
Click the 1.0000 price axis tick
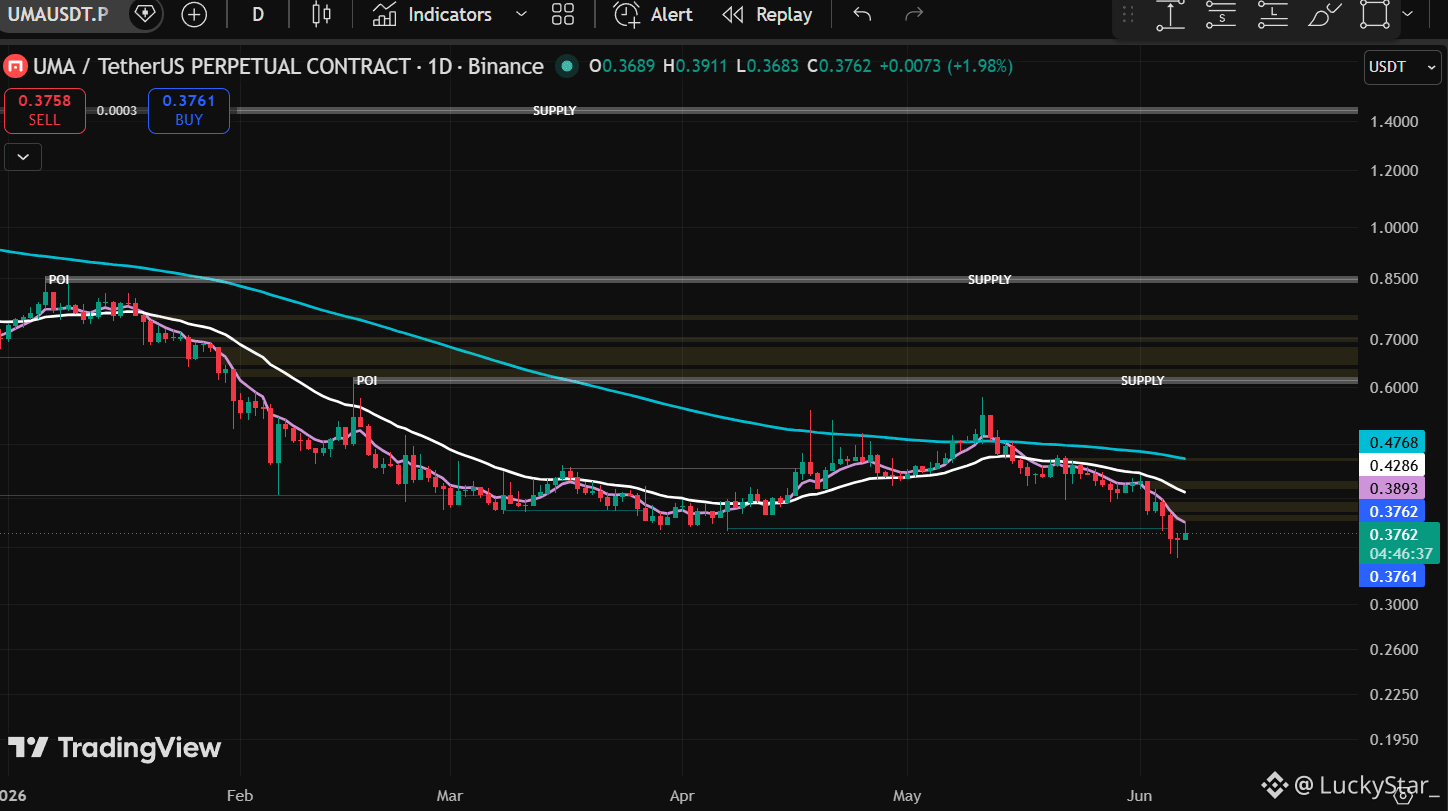(x=1395, y=228)
